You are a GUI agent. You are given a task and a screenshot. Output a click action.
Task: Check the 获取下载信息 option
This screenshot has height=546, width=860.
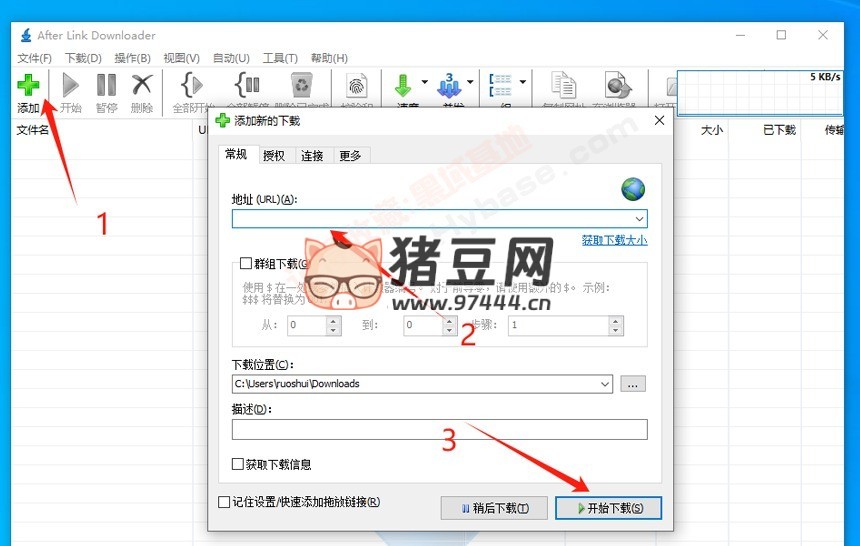[x=238, y=464]
